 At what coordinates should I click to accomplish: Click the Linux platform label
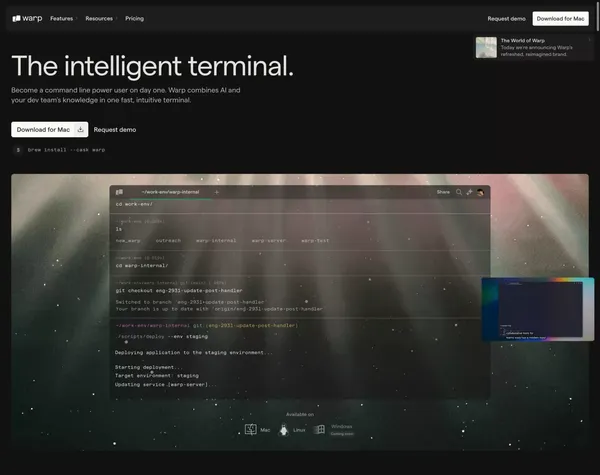(x=299, y=430)
